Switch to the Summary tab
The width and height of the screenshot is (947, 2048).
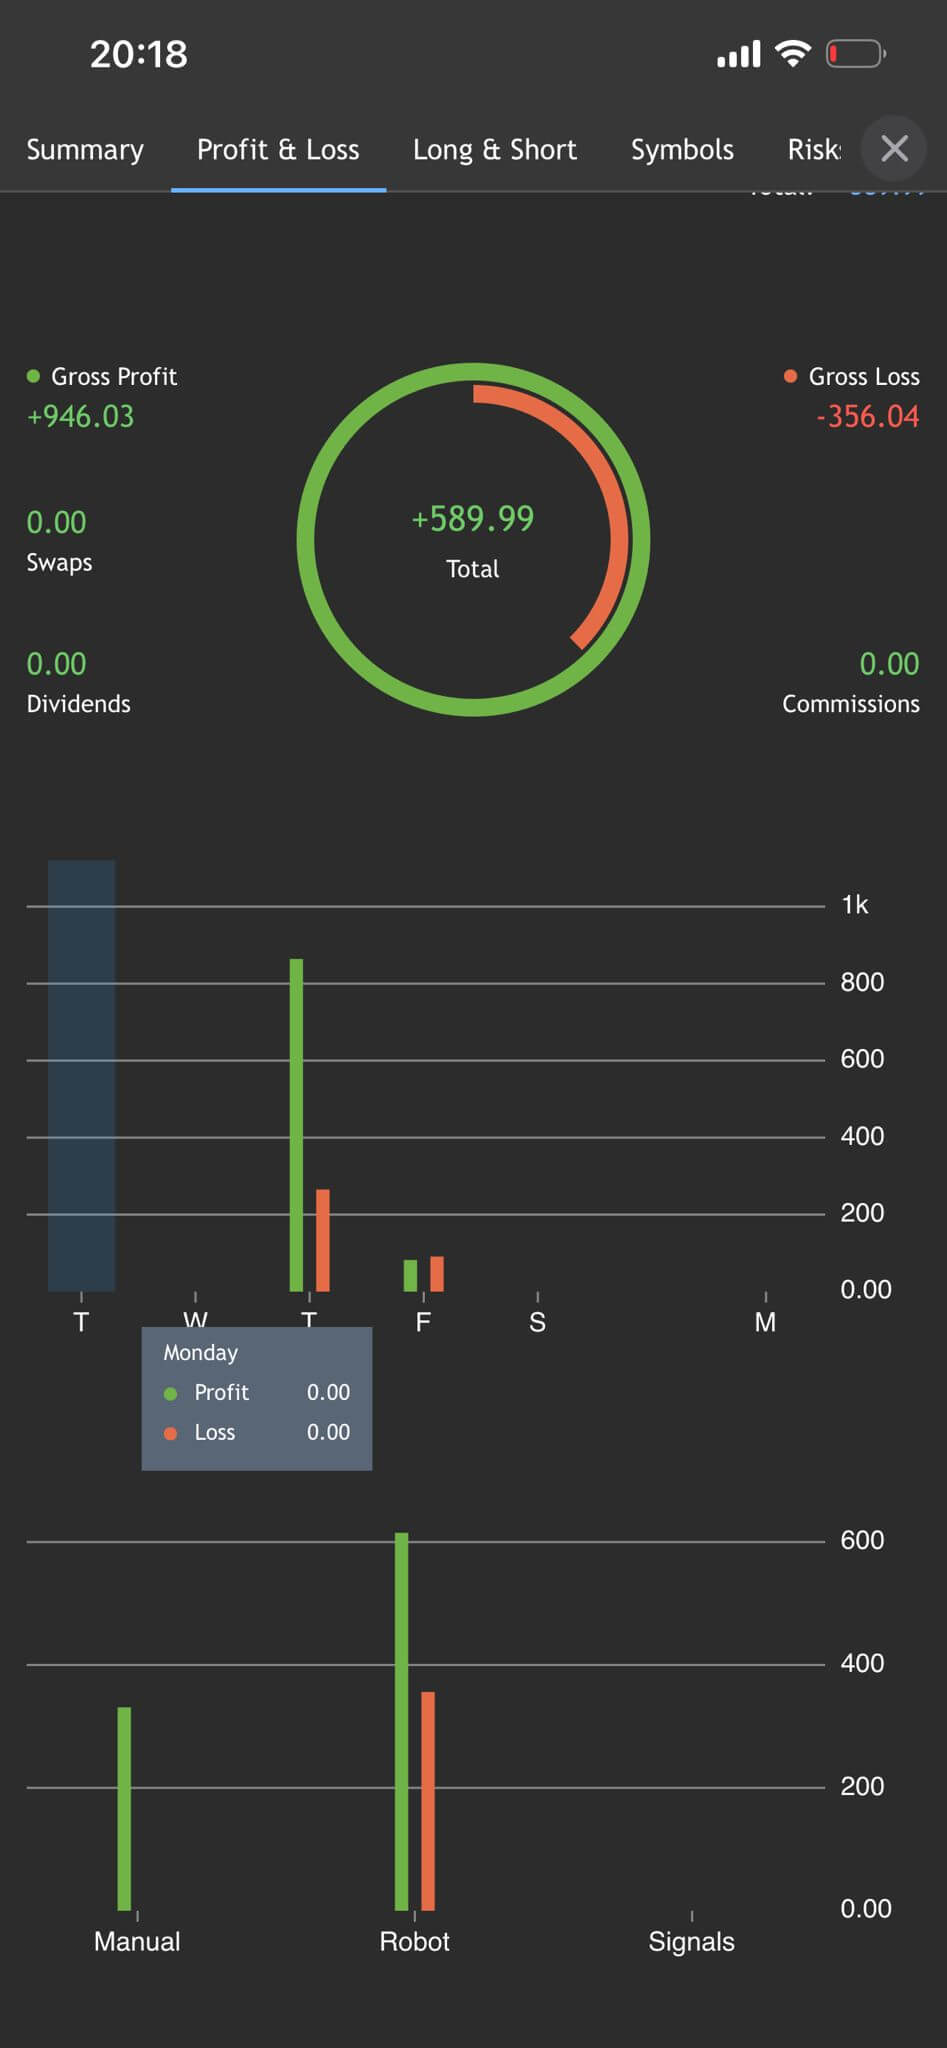click(x=85, y=150)
